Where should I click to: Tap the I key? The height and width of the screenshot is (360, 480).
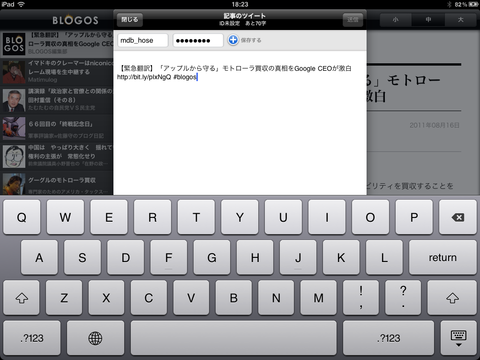click(327, 217)
